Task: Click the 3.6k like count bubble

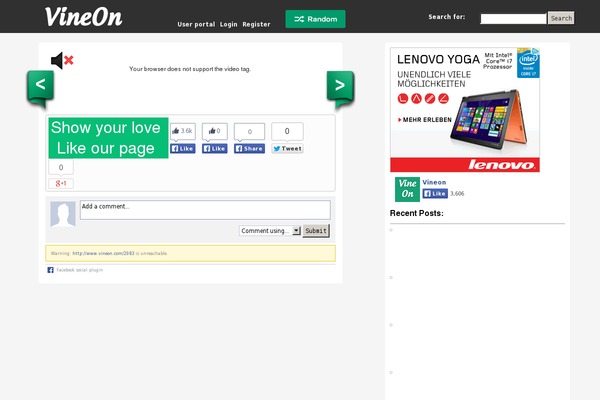Action: 183,131
